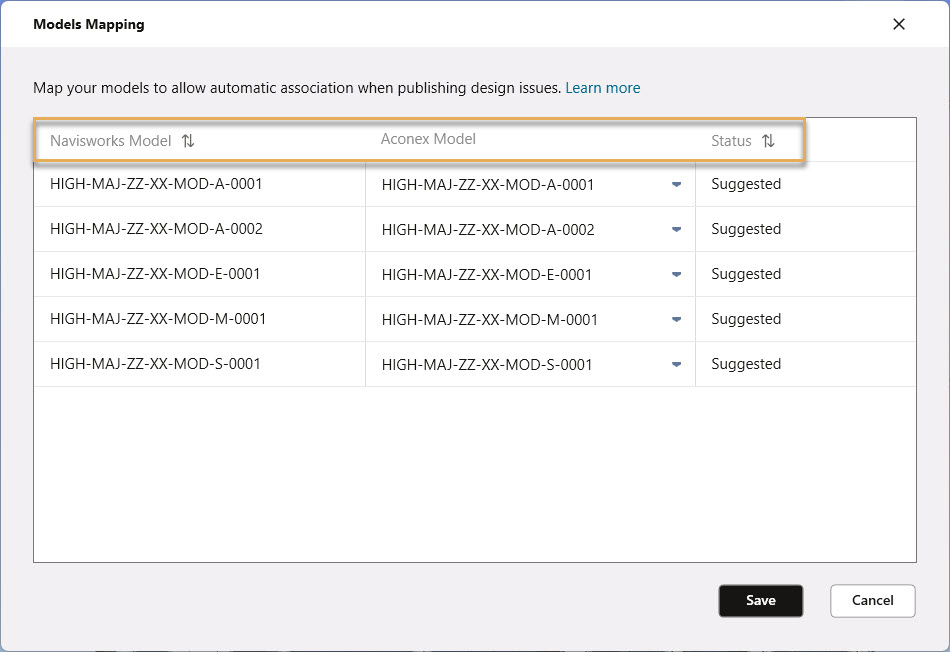Image resolution: width=950 pixels, height=652 pixels.
Task: Select Suggested status in MOD-E-0001 row
Action: coord(746,274)
